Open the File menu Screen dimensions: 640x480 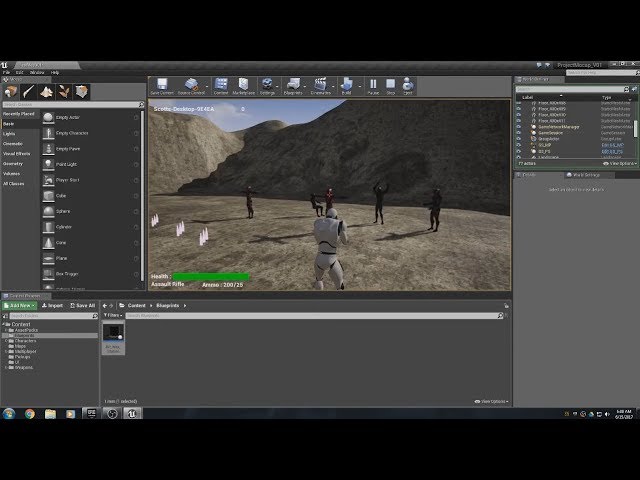point(6,72)
